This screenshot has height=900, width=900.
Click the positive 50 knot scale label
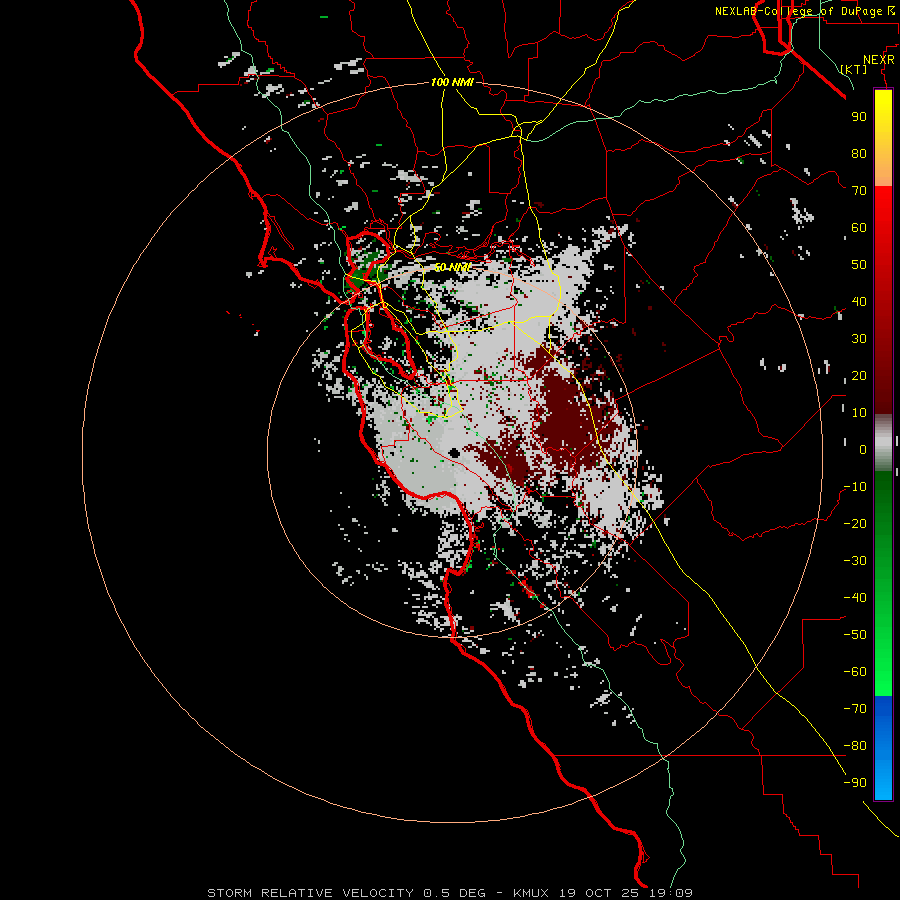859,265
